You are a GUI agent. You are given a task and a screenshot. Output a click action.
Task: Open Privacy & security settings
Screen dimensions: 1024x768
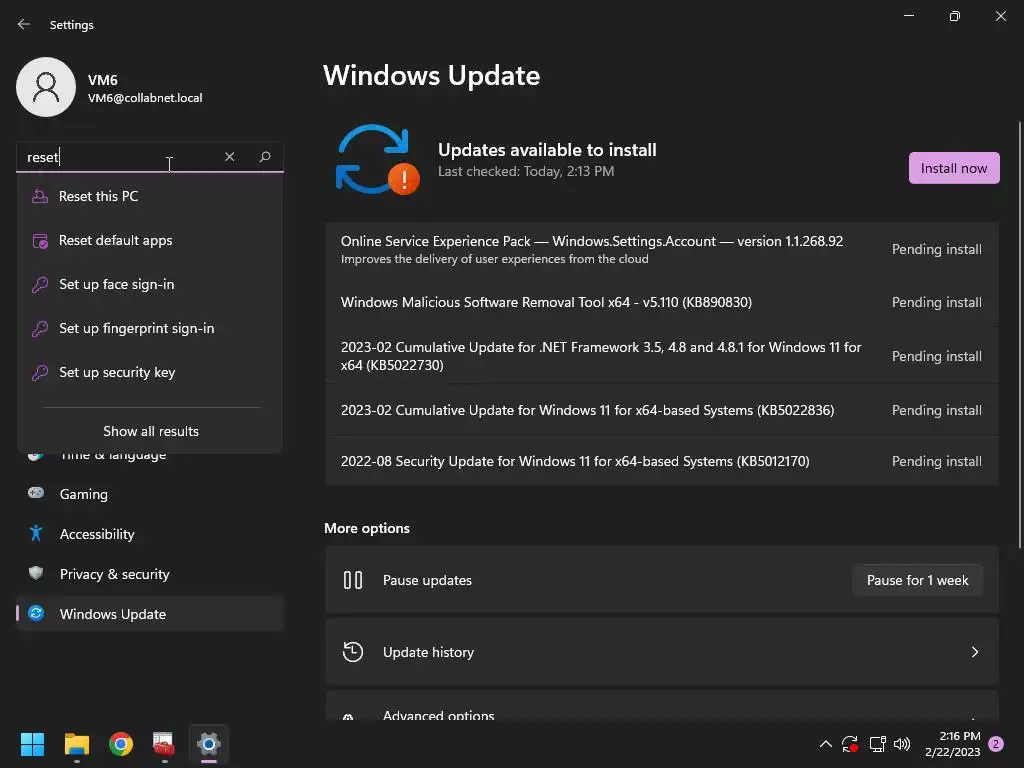[150, 574]
